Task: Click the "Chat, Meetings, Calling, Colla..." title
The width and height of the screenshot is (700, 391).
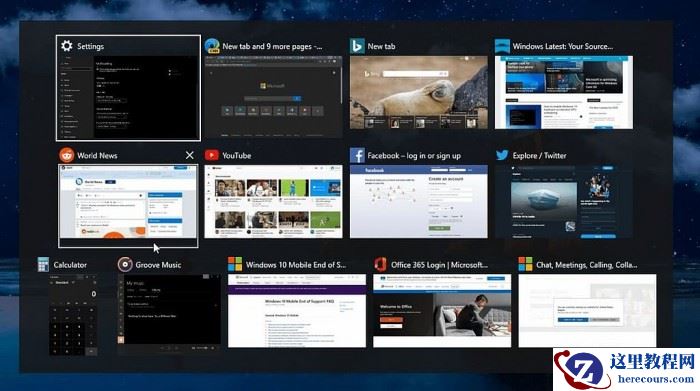Action: pyautogui.click(x=587, y=265)
